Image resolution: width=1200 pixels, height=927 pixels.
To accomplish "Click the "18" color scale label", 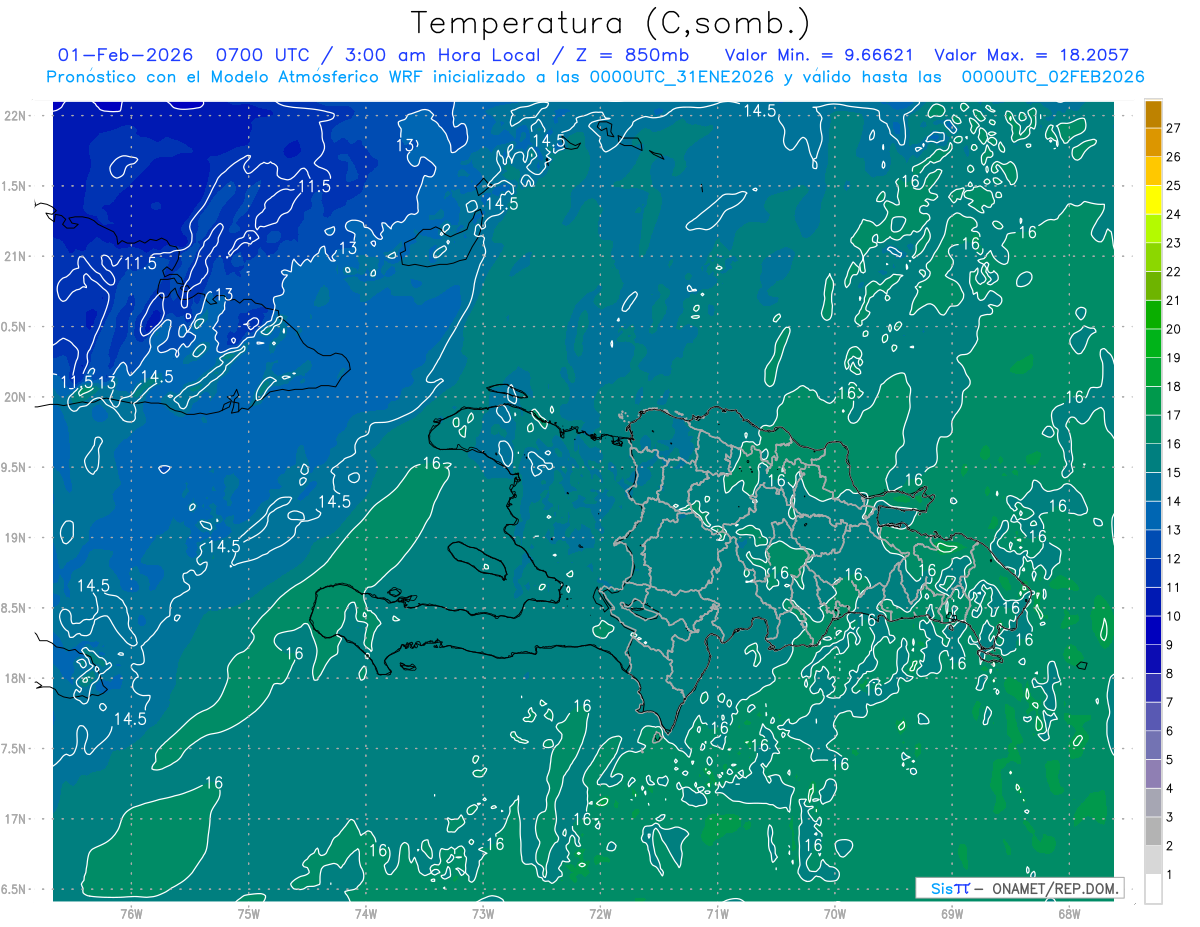I will click(1173, 386).
